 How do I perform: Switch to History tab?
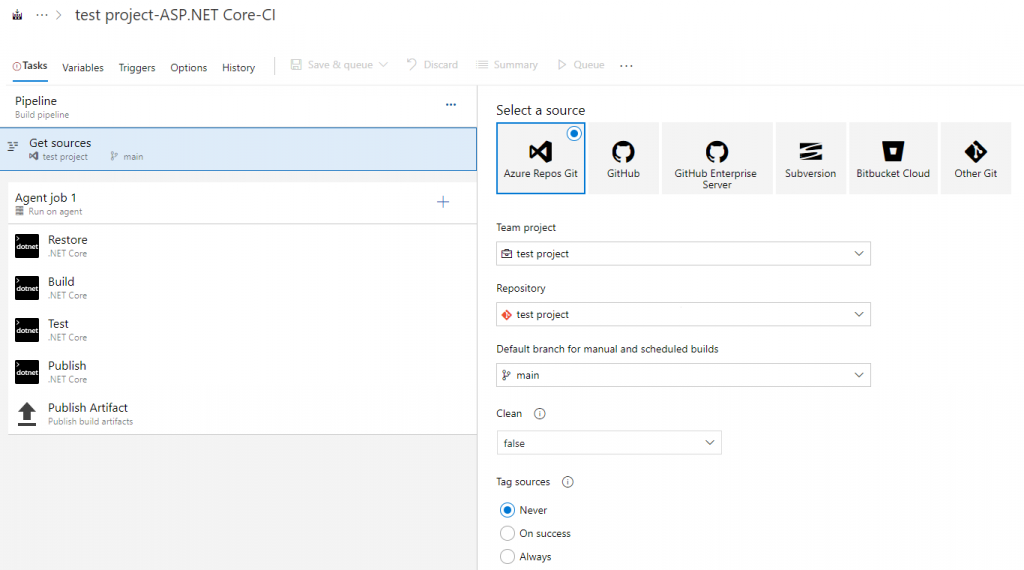point(238,67)
